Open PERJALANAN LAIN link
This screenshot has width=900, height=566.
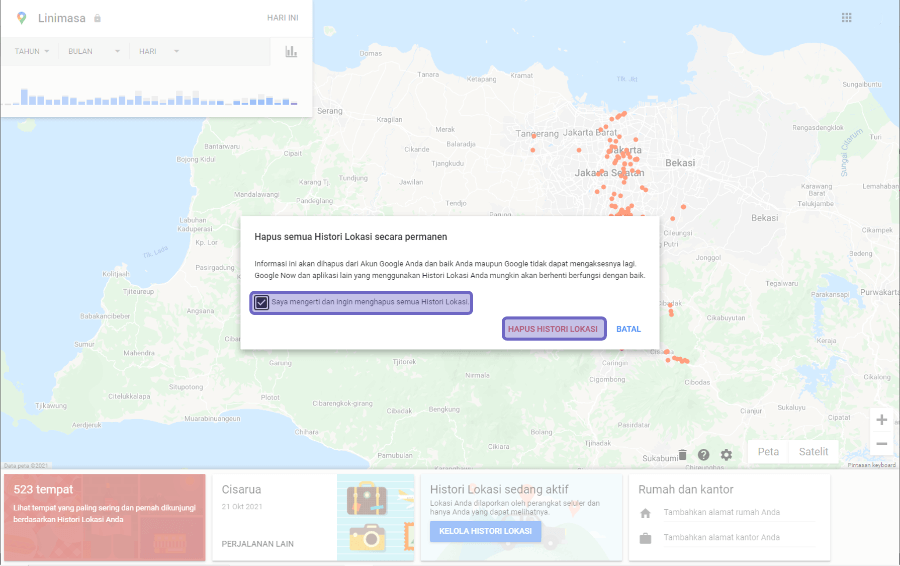coord(258,544)
